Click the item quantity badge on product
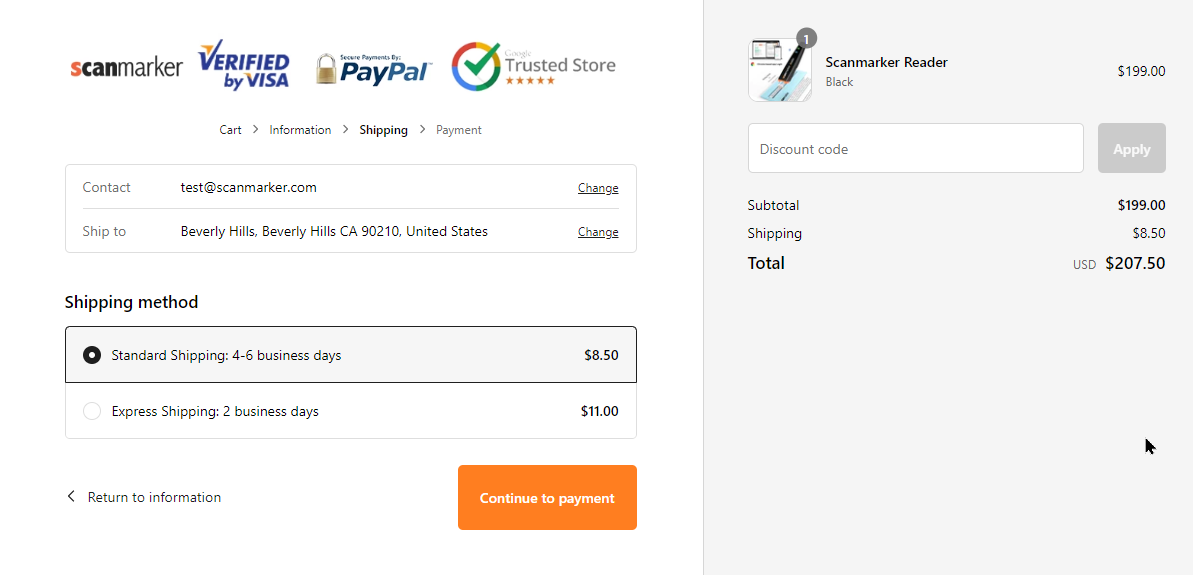Viewport: 1193px width, 575px height. (x=806, y=38)
